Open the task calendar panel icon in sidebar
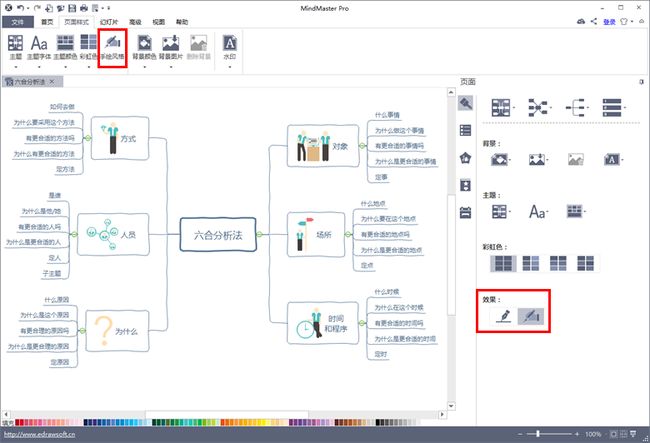 click(x=466, y=213)
